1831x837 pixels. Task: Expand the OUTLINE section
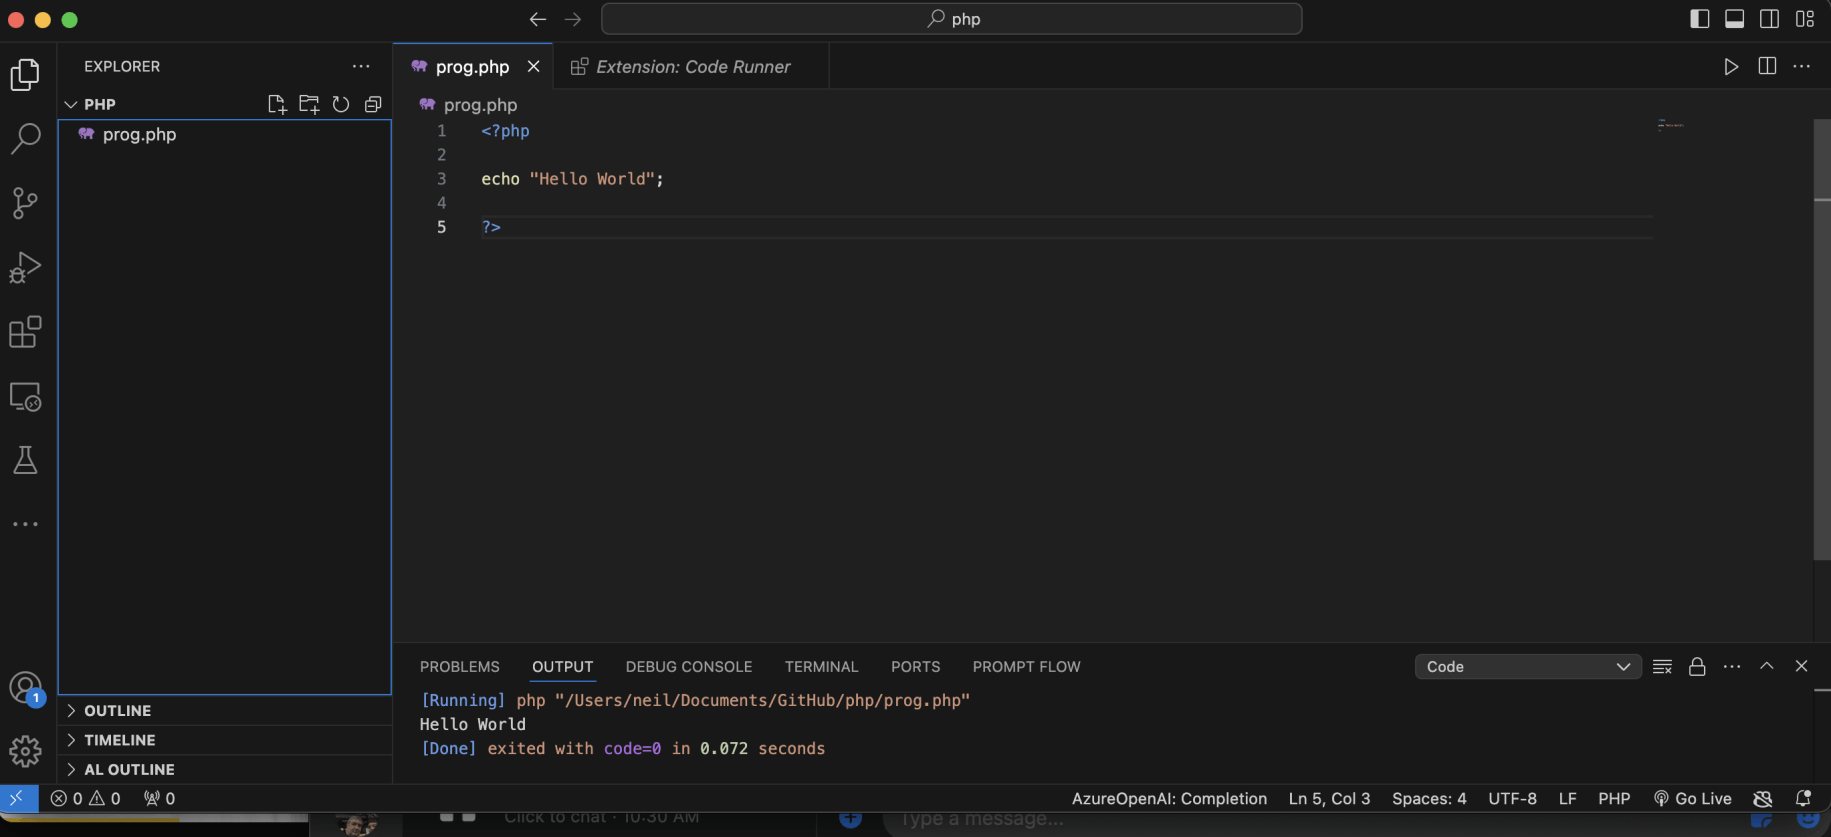click(x=117, y=711)
